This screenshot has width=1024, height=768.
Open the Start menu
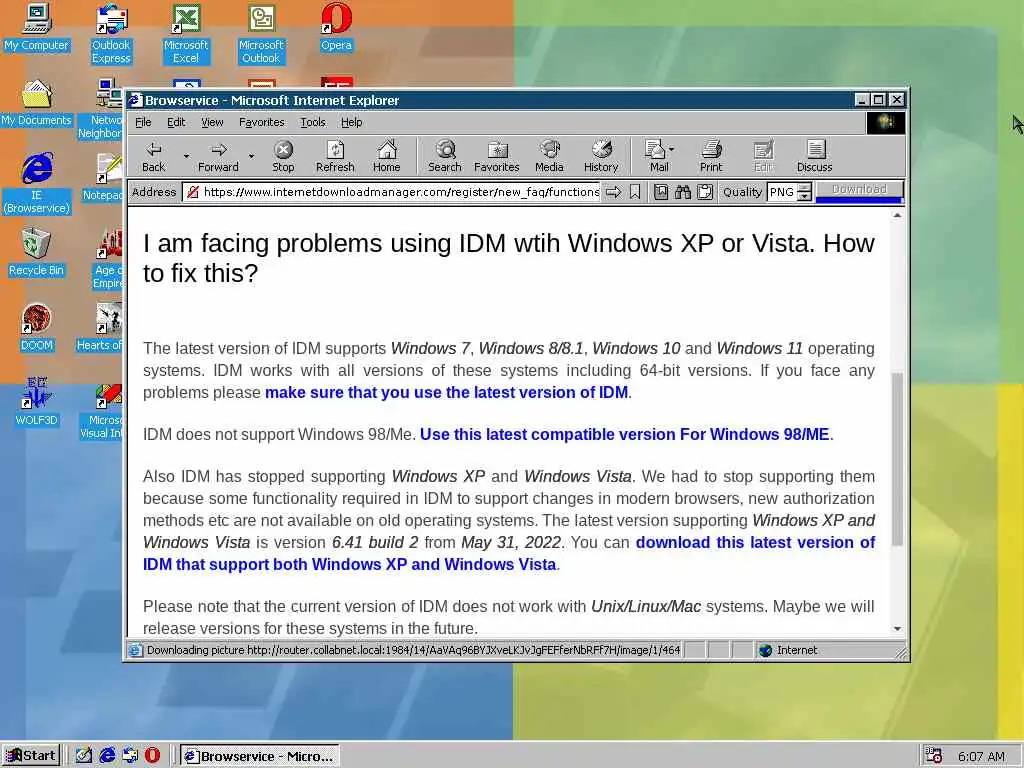click(31, 756)
